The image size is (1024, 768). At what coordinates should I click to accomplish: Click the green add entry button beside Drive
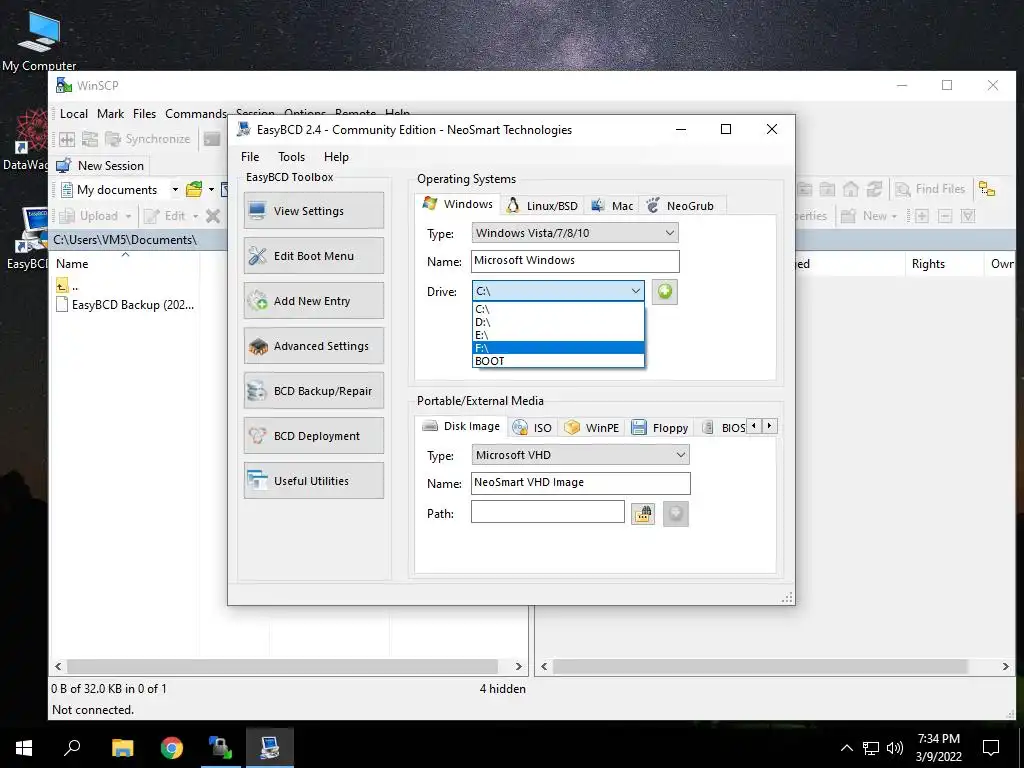tap(664, 291)
